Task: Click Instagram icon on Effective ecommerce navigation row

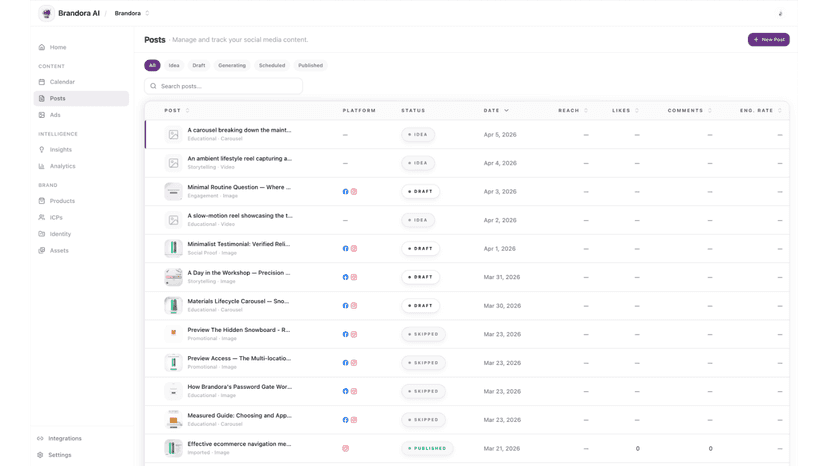Action: coord(345,448)
